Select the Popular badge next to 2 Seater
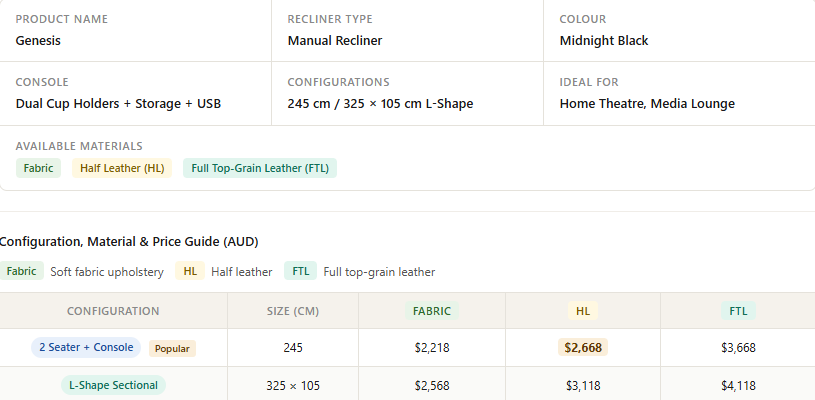The height and width of the screenshot is (400, 815). pos(172,349)
